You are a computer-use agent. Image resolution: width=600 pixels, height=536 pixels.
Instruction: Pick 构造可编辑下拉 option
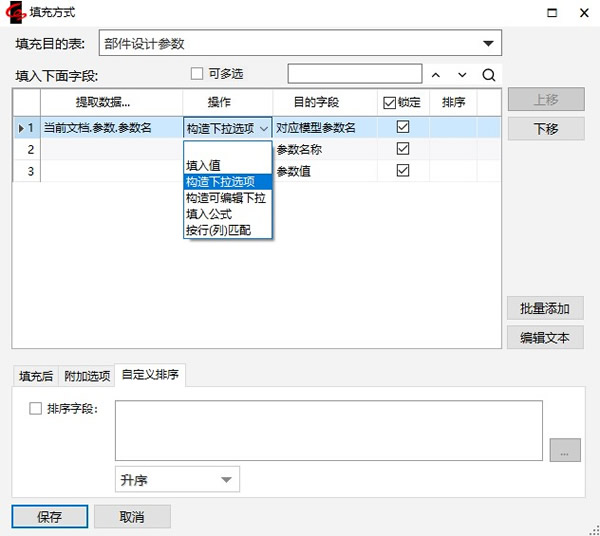coord(227,198)
